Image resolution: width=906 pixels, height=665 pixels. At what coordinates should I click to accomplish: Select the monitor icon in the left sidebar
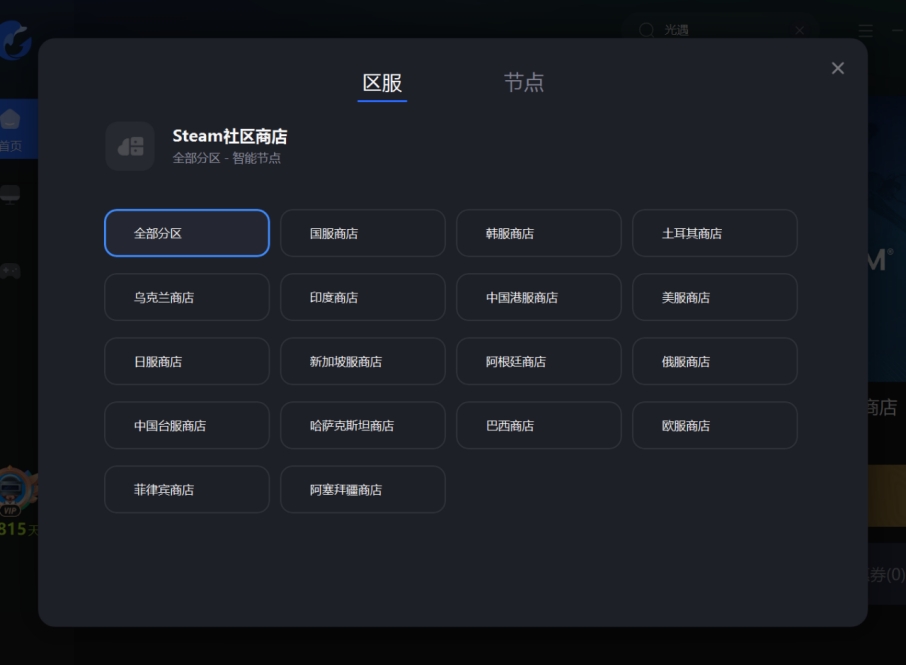tap(11, 194)
